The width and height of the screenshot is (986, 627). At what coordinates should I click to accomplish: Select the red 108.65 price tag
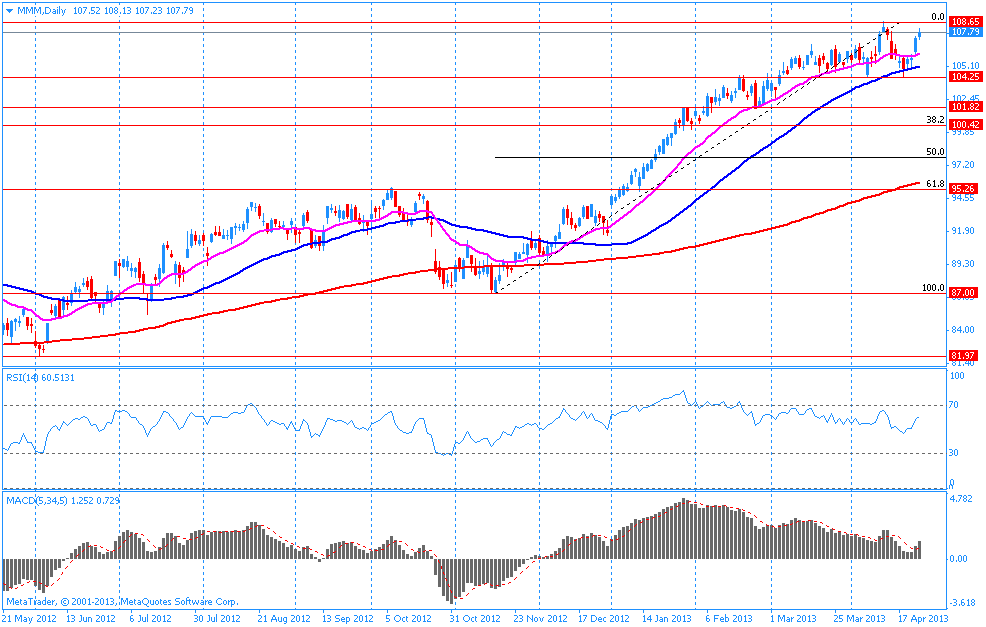pyautogui.click(x=965, y=22)
